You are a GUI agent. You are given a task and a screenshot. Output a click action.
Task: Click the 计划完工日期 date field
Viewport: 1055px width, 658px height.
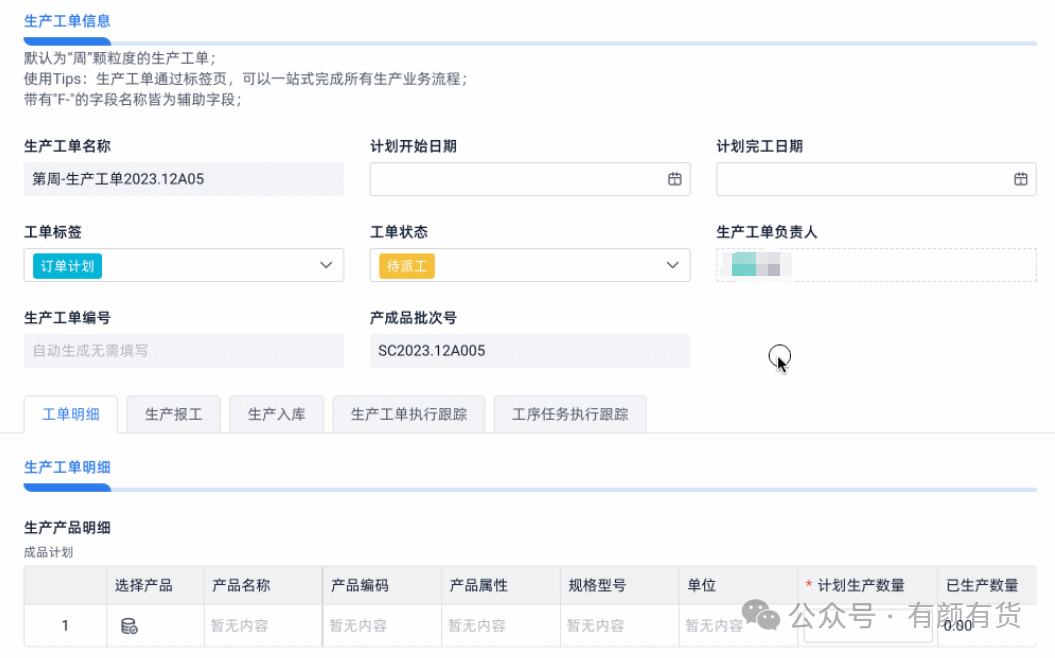860,179
